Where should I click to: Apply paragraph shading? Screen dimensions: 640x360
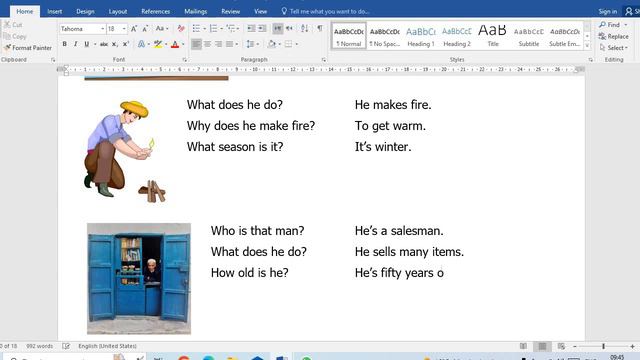click(x=271, y=44)
